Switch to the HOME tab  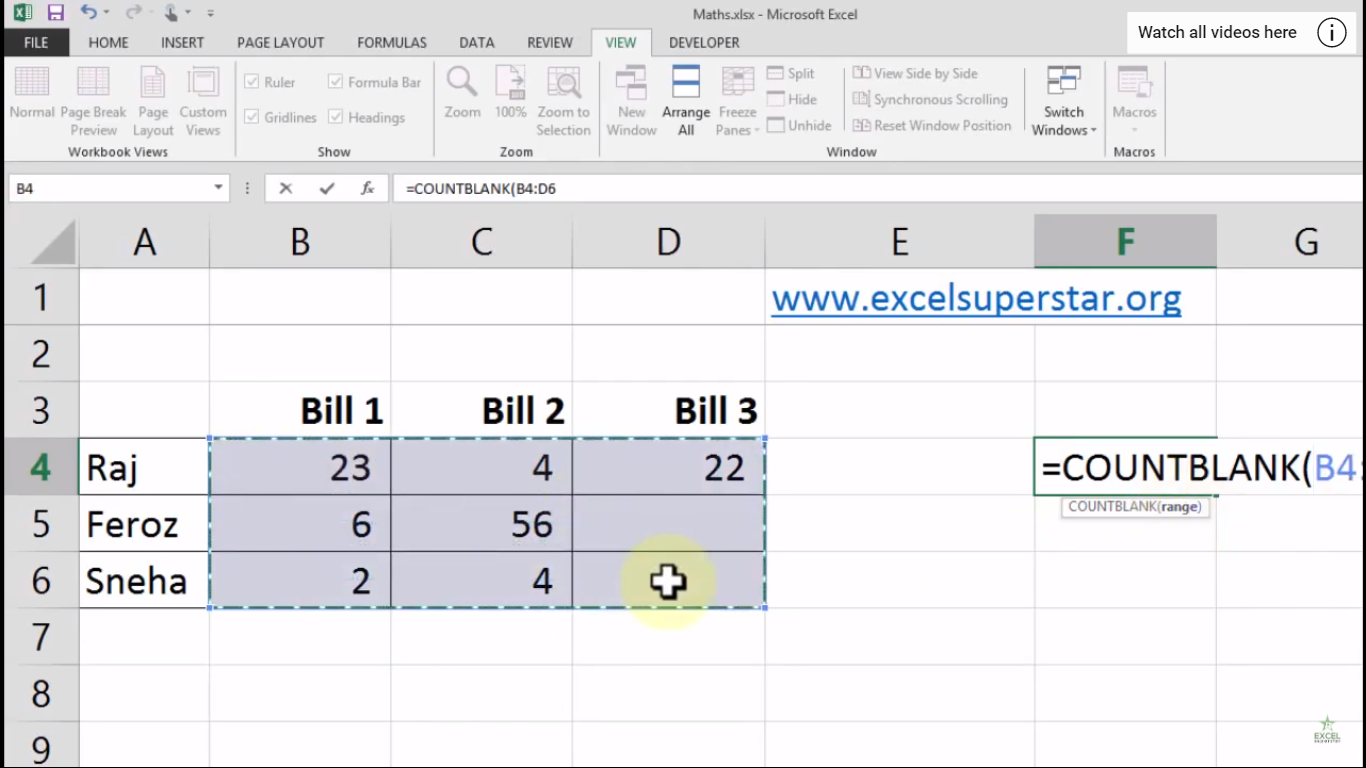(x=108, y=43)
